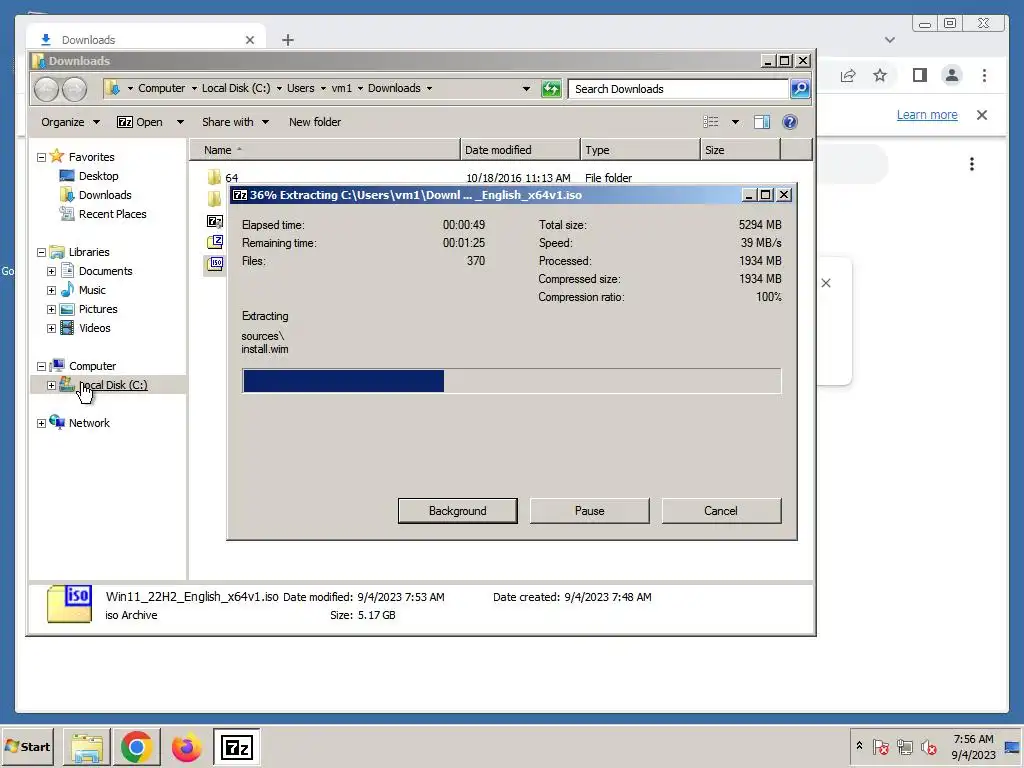Open Downloads in Favorites
Screen dimensions: 1024x768
pyautogui.click(x=104, y=195)
